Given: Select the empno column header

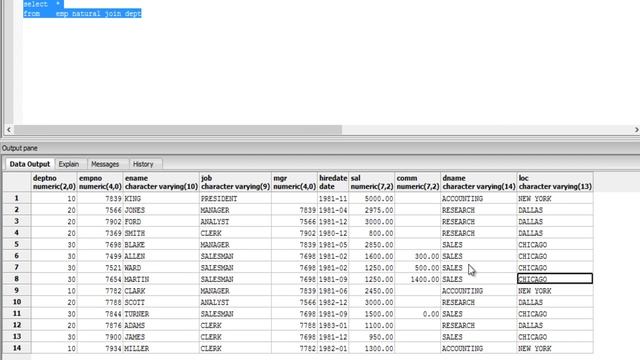Looking at the screenshot, I should [100, 182].
